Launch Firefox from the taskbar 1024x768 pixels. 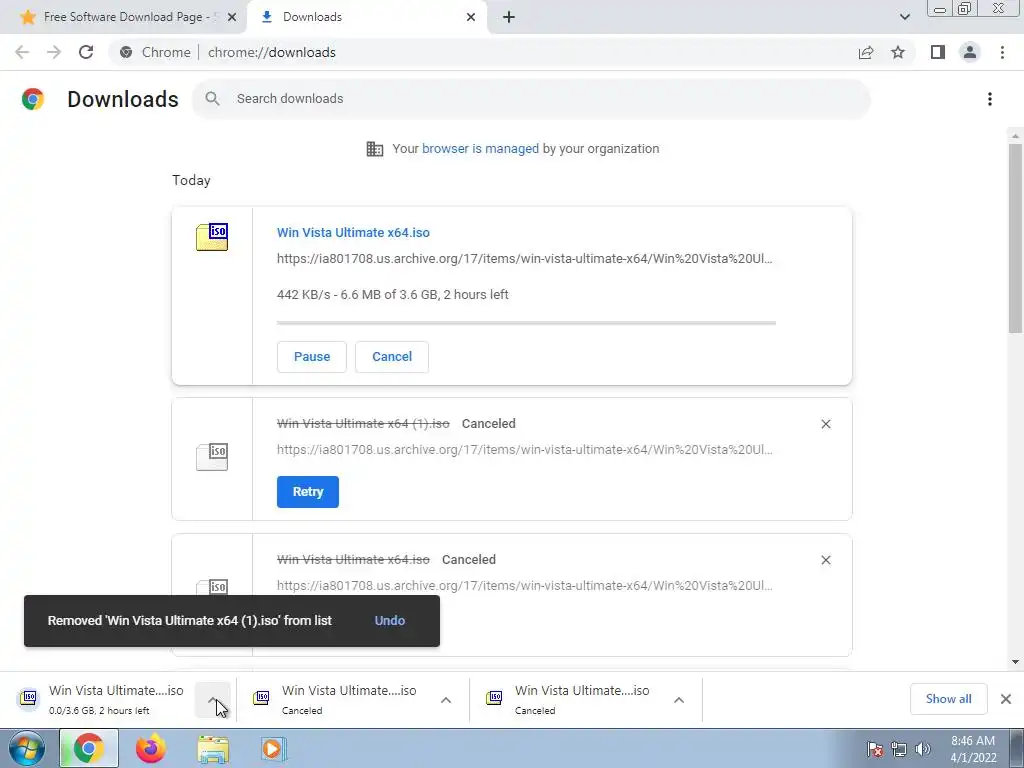click(151, 748)
